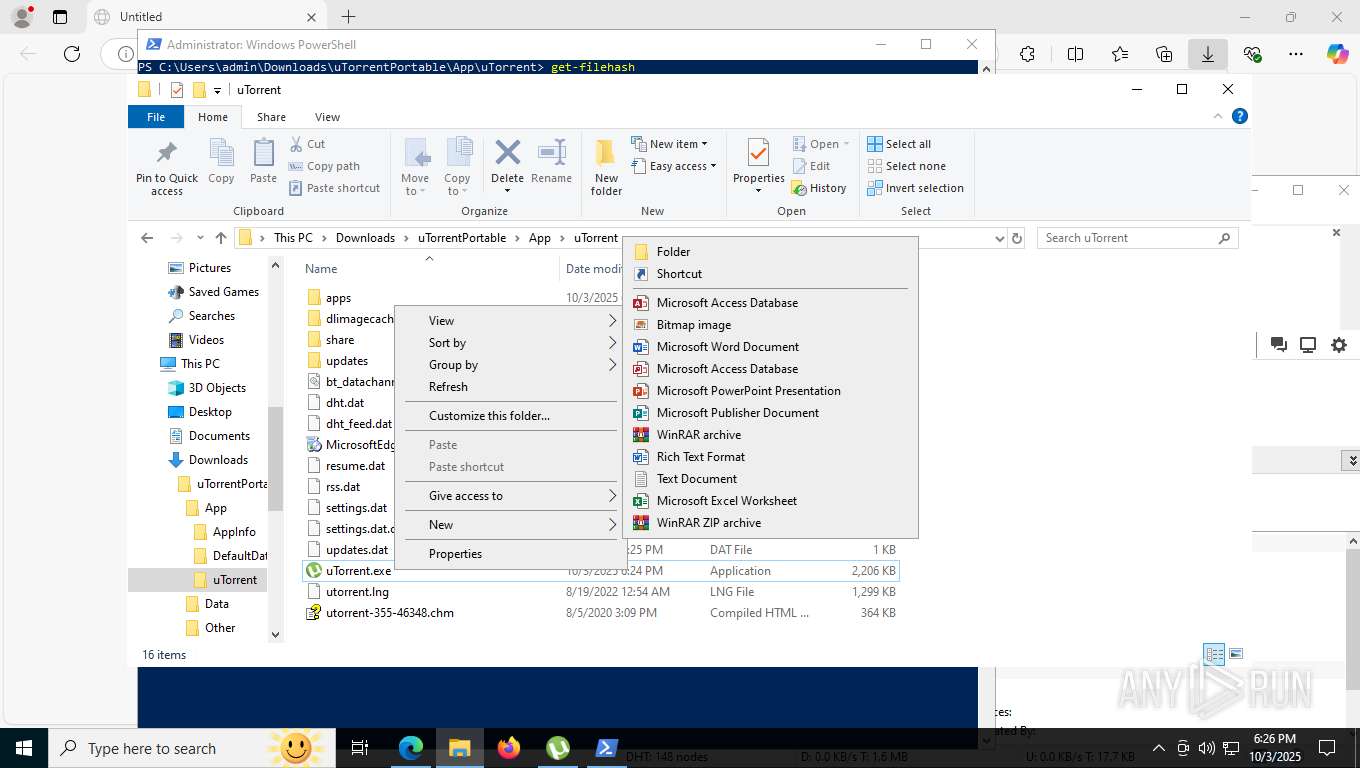Open address bar history dropdown
This screenshot has height=768, width=1360.
coord(999,238)
